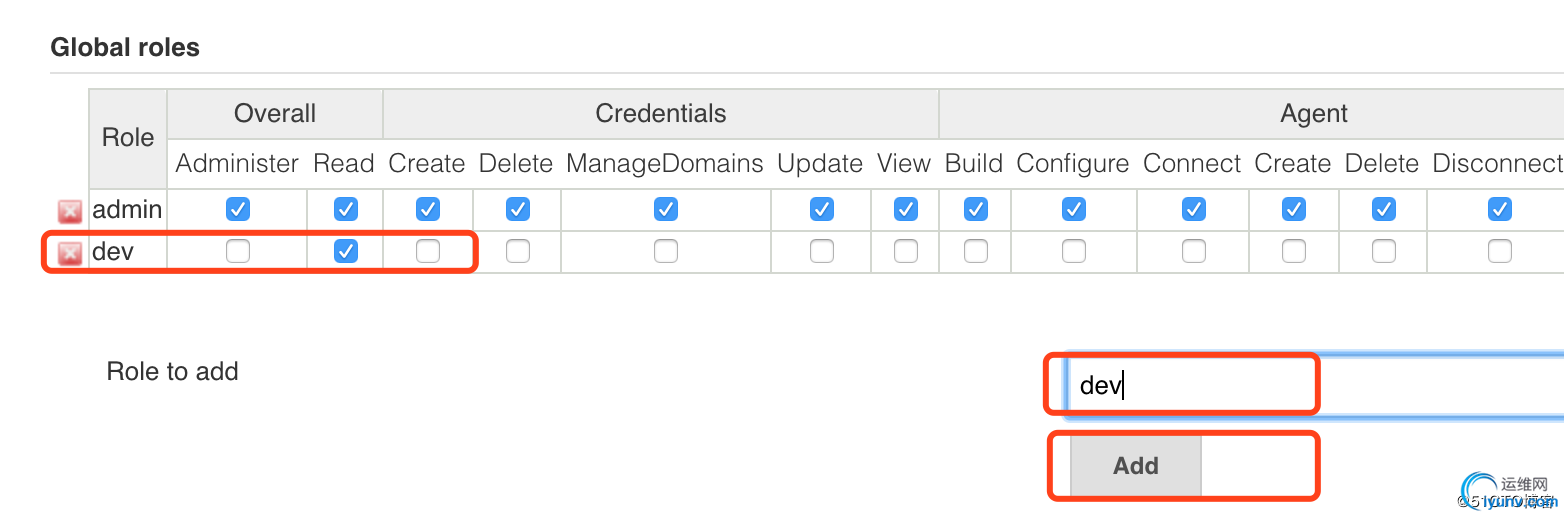Uncheck Agent Disconnect for admin role

(1499, 209)
